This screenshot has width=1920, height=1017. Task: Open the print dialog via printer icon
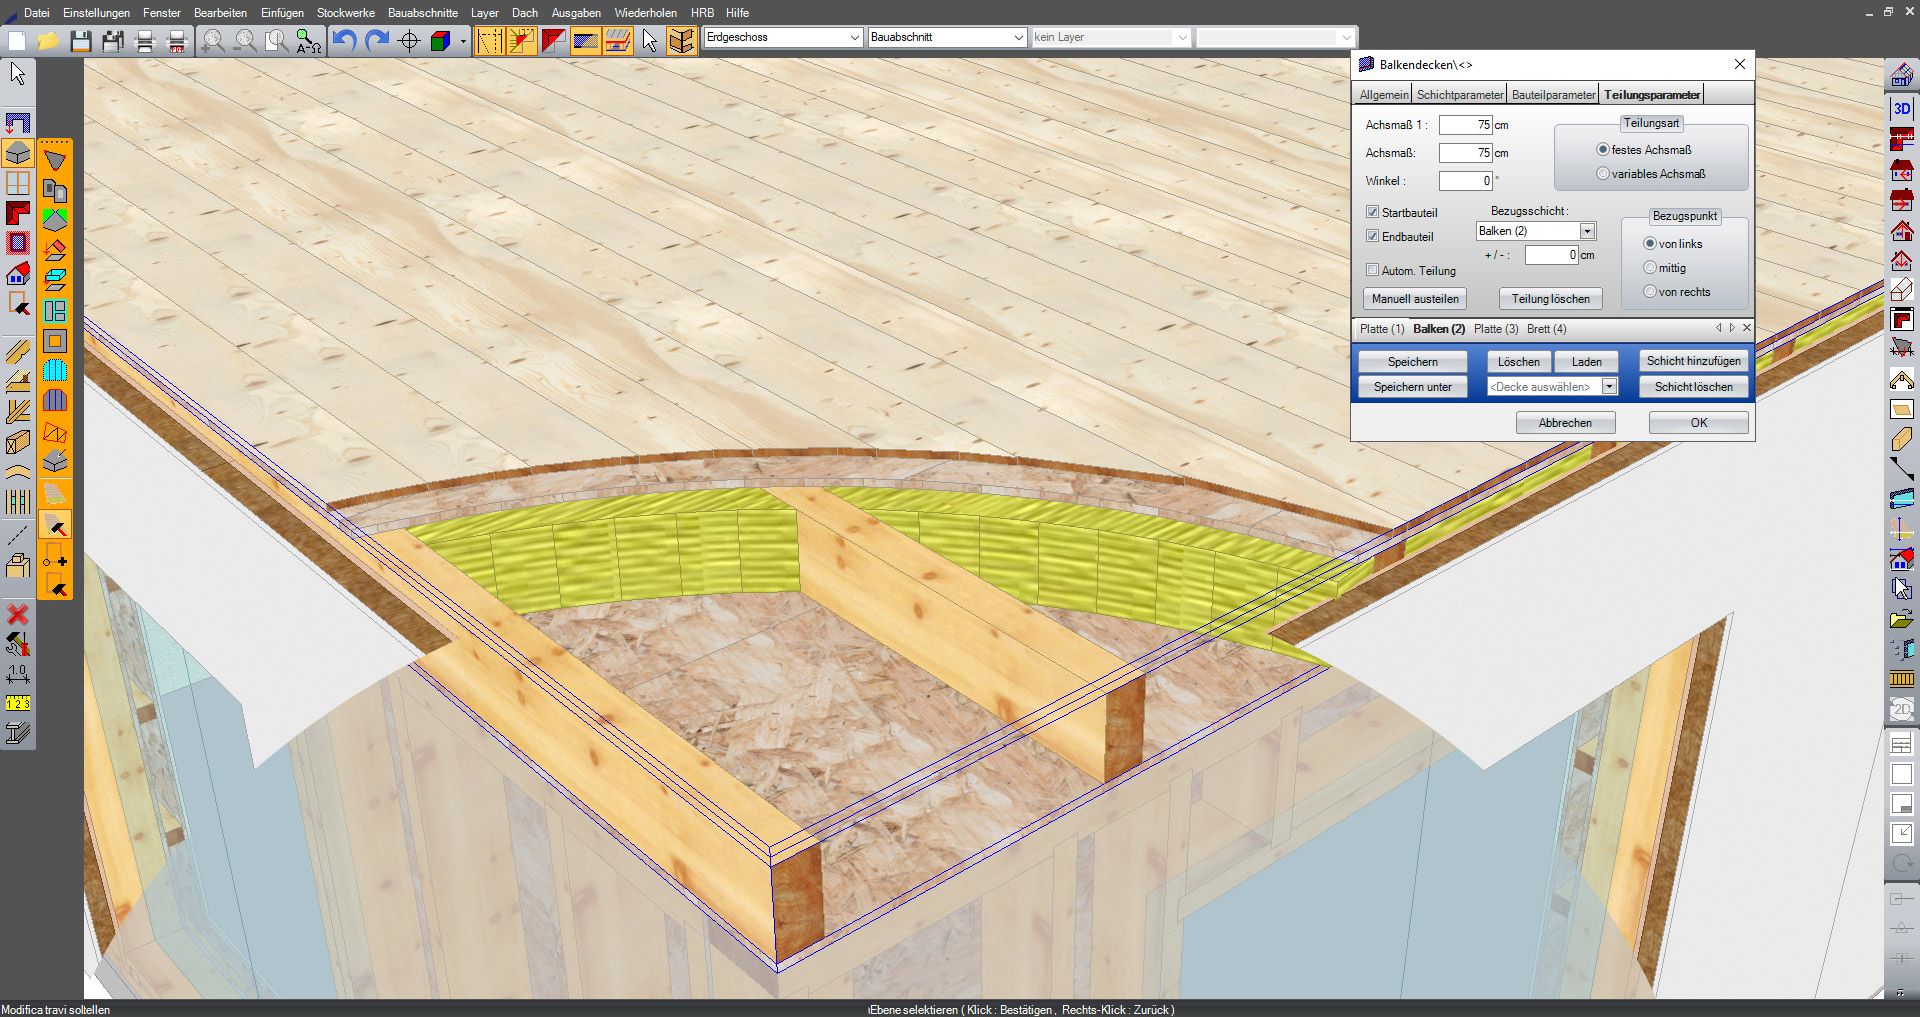(144, 41)
